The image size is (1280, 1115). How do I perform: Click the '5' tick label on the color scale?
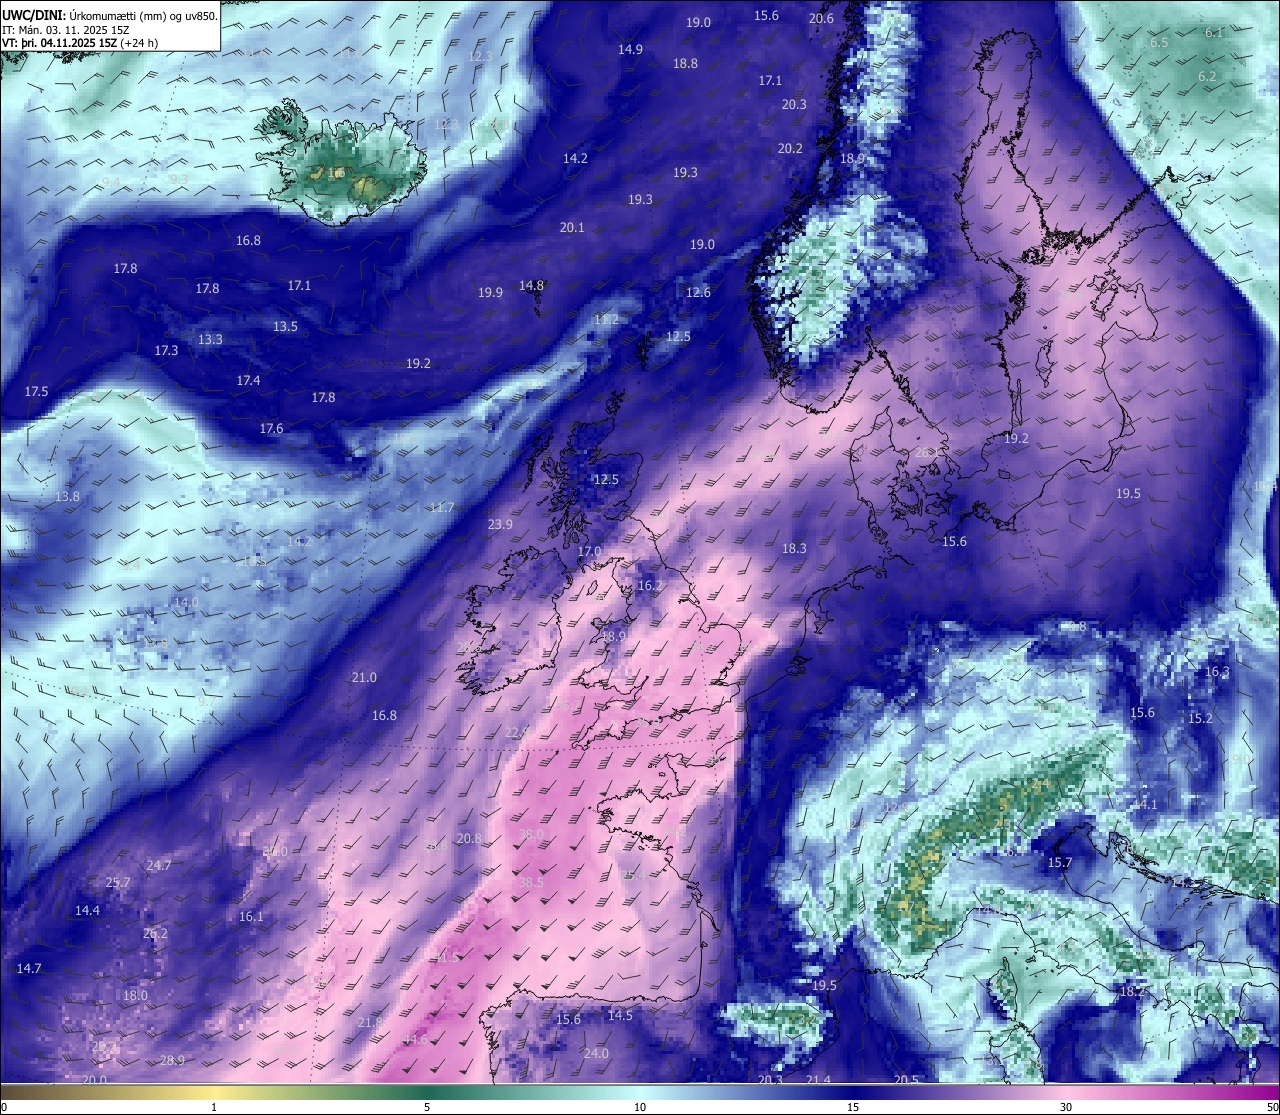coord(427,1107)
